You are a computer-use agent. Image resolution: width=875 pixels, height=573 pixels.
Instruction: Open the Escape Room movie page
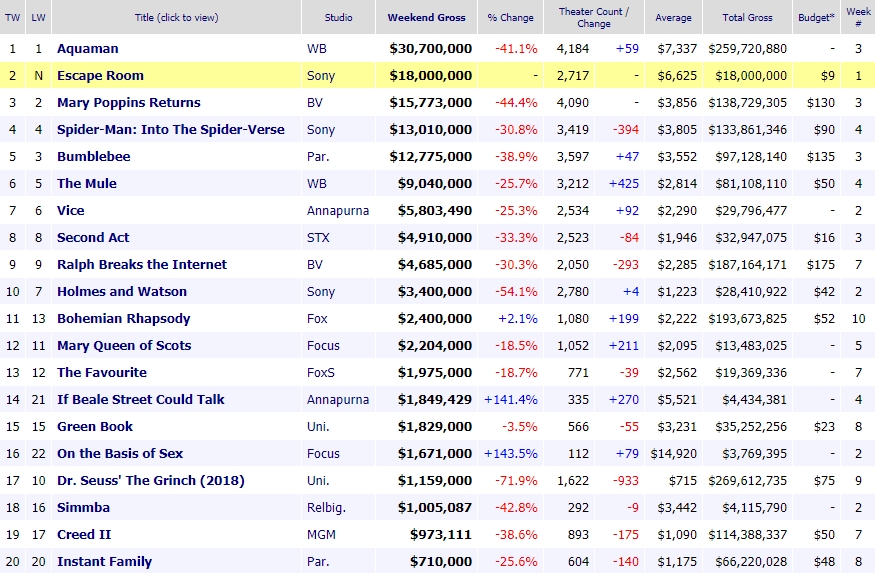[x=100, y=75]
